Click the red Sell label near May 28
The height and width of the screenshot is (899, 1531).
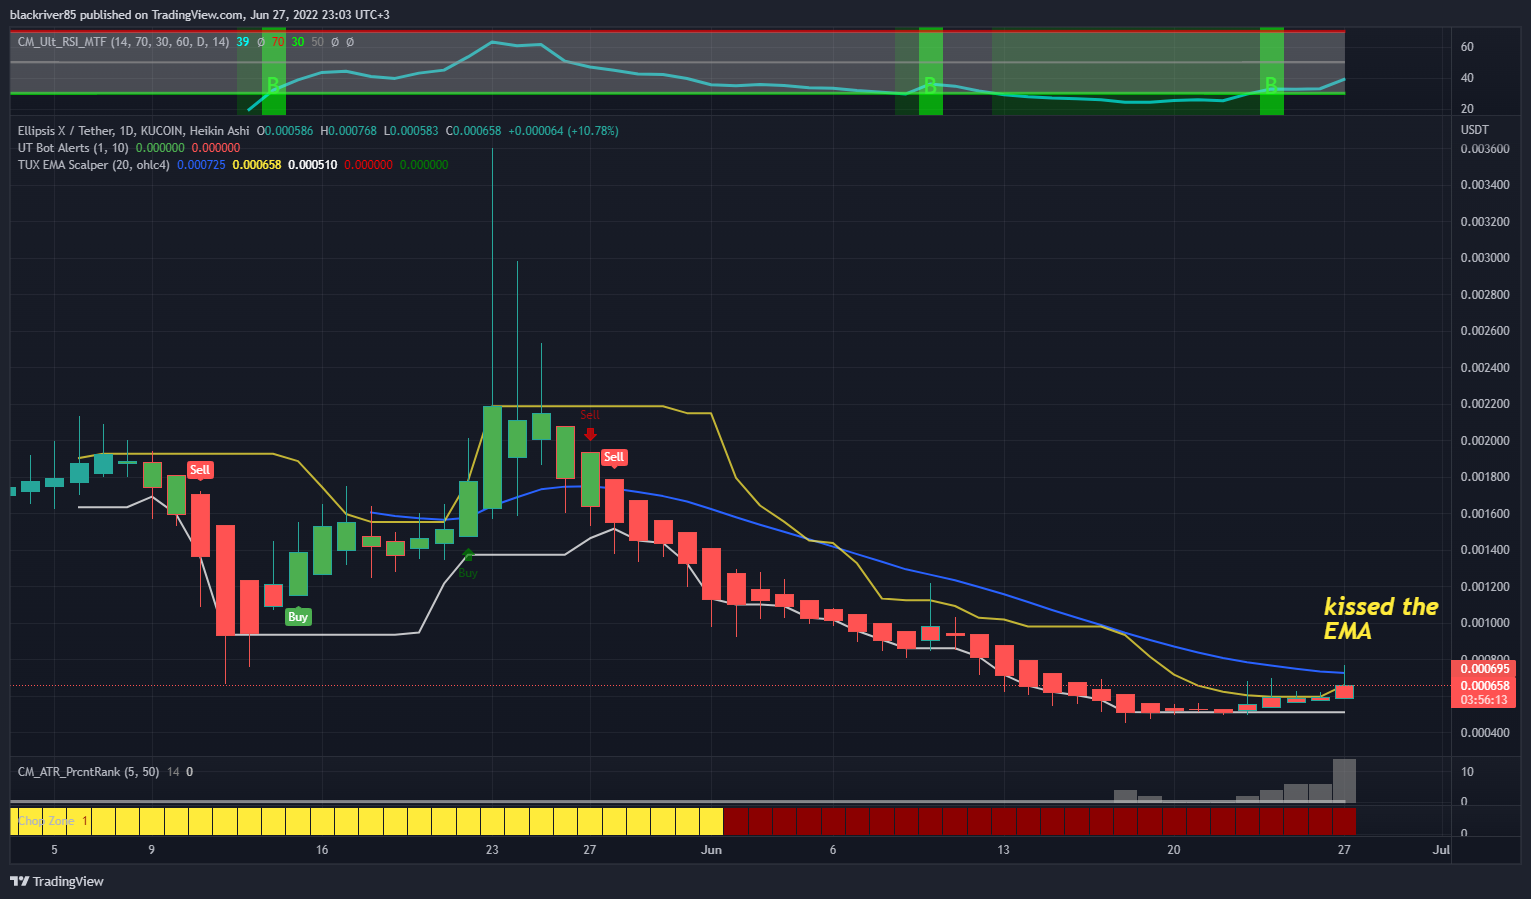pyautogui.click(x=614, y=457)
